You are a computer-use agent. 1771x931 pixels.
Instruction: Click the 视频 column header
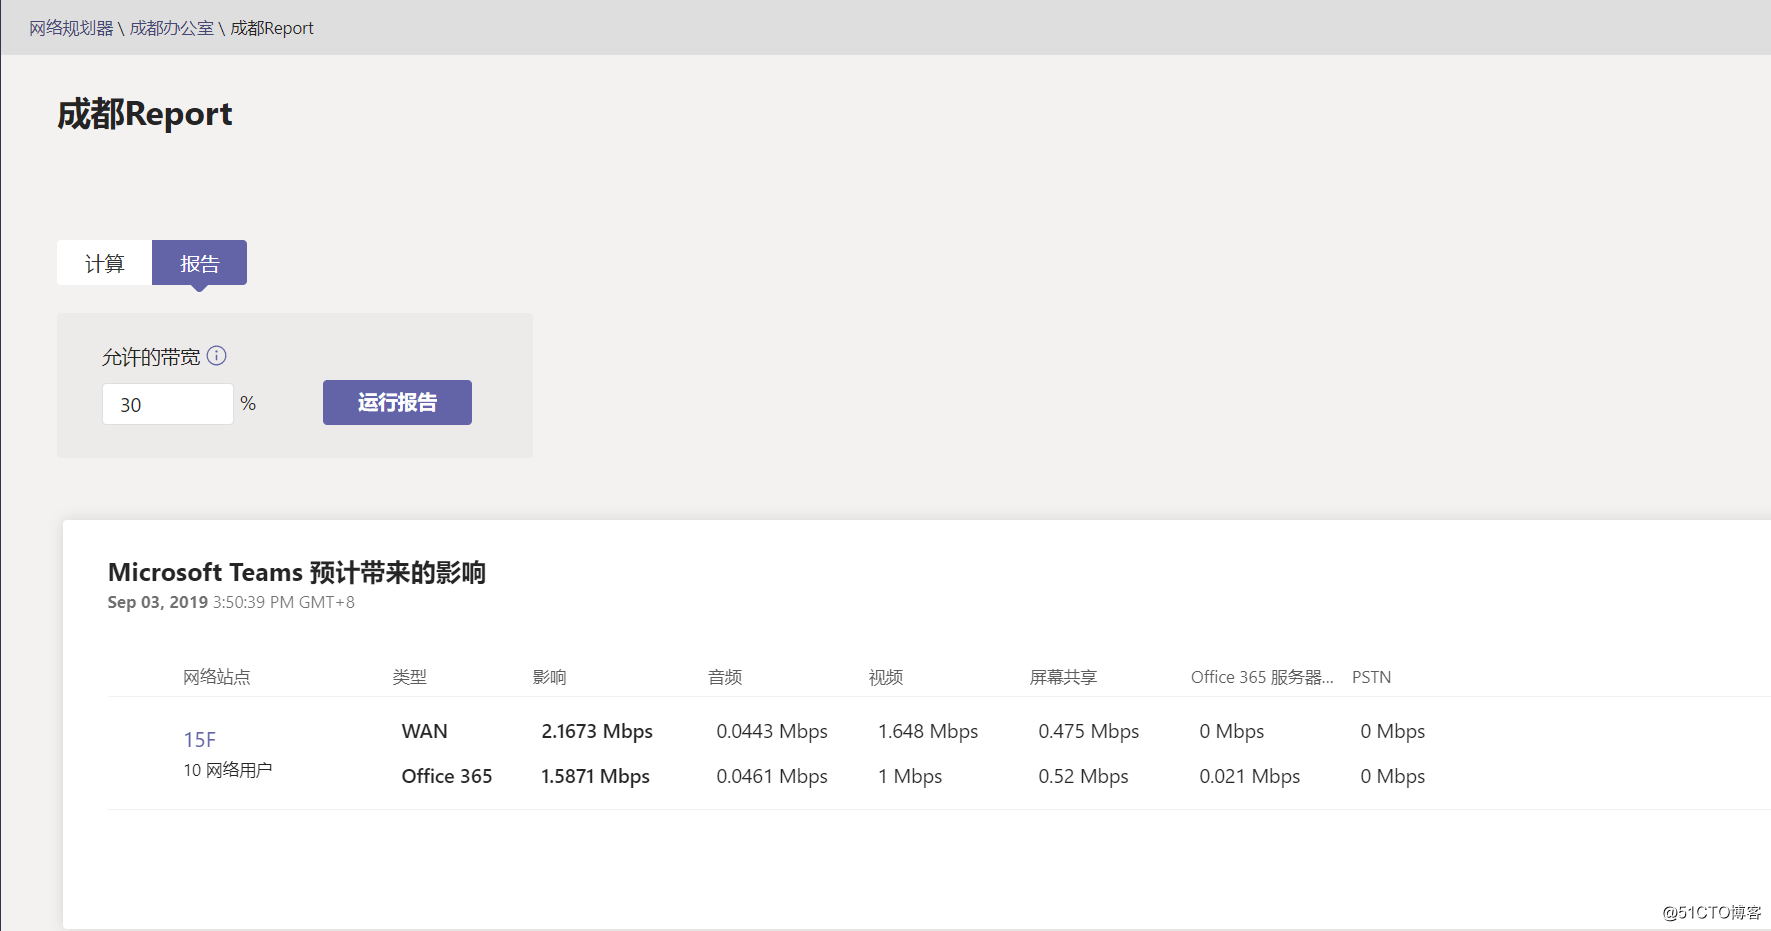[886, 677]
